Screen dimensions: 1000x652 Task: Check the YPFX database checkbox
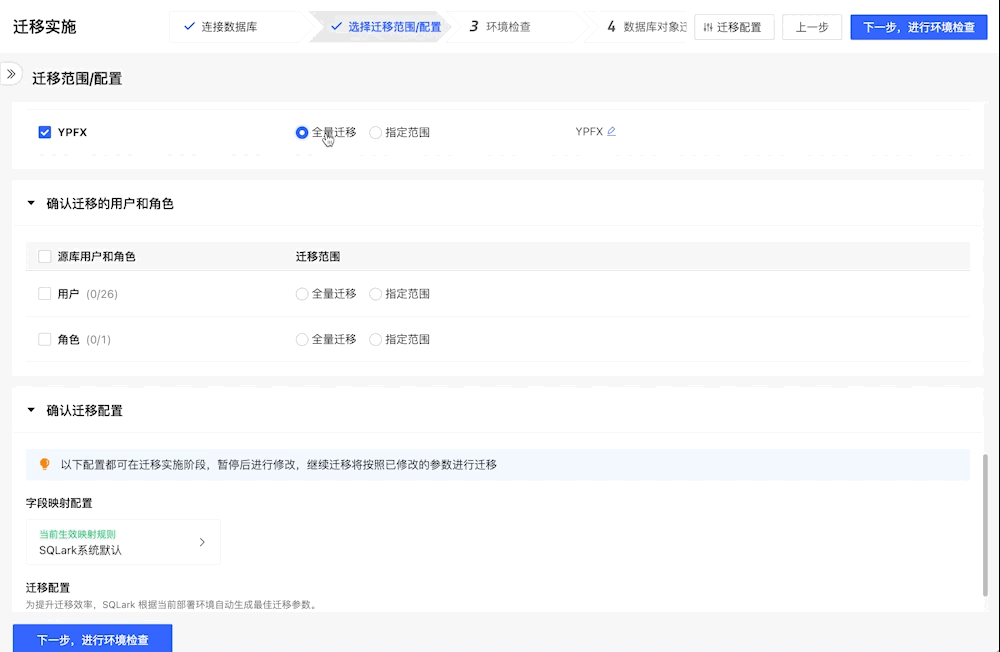(x=44, y=131)
